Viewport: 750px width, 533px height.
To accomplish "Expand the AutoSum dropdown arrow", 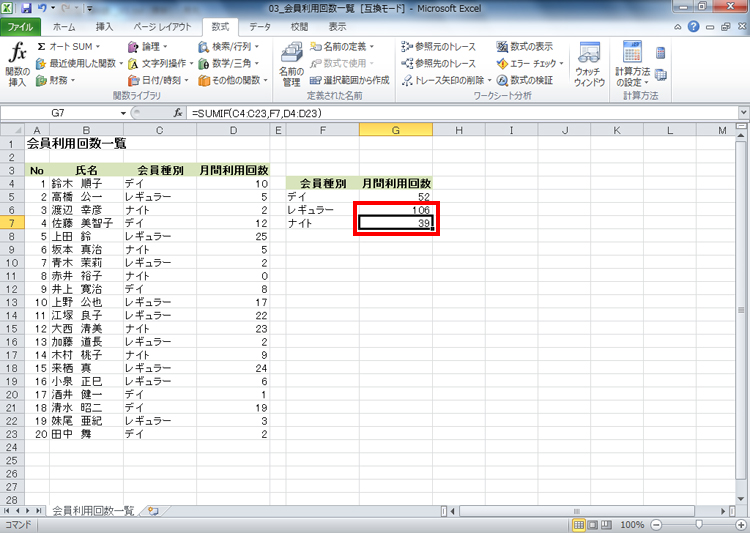I will pyautogui.click(x=98, y=46).
